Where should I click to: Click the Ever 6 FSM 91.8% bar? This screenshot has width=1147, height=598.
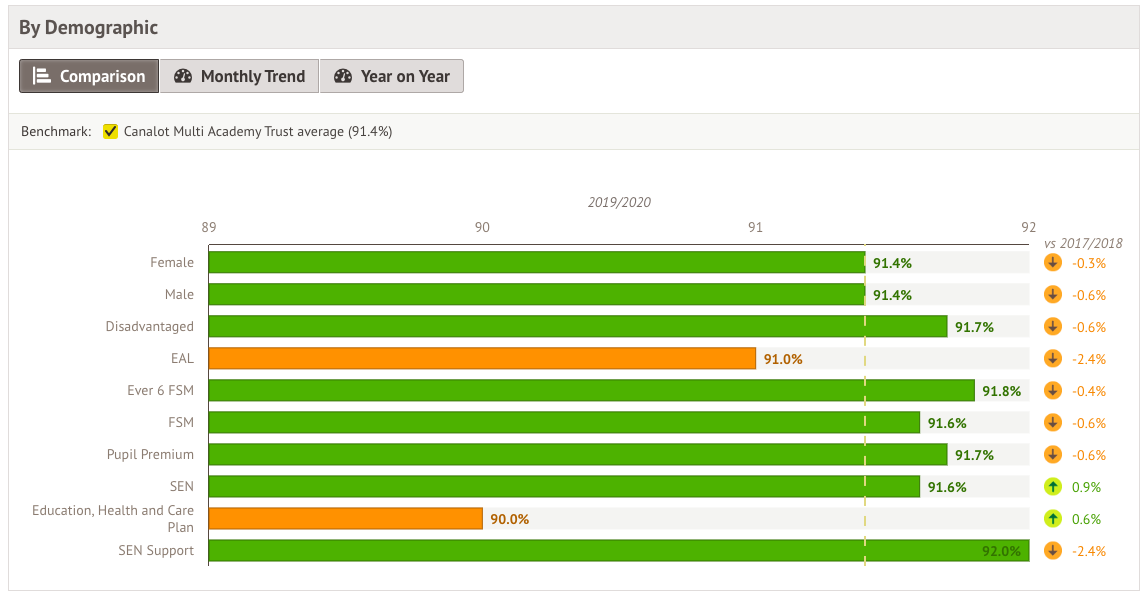591,391
